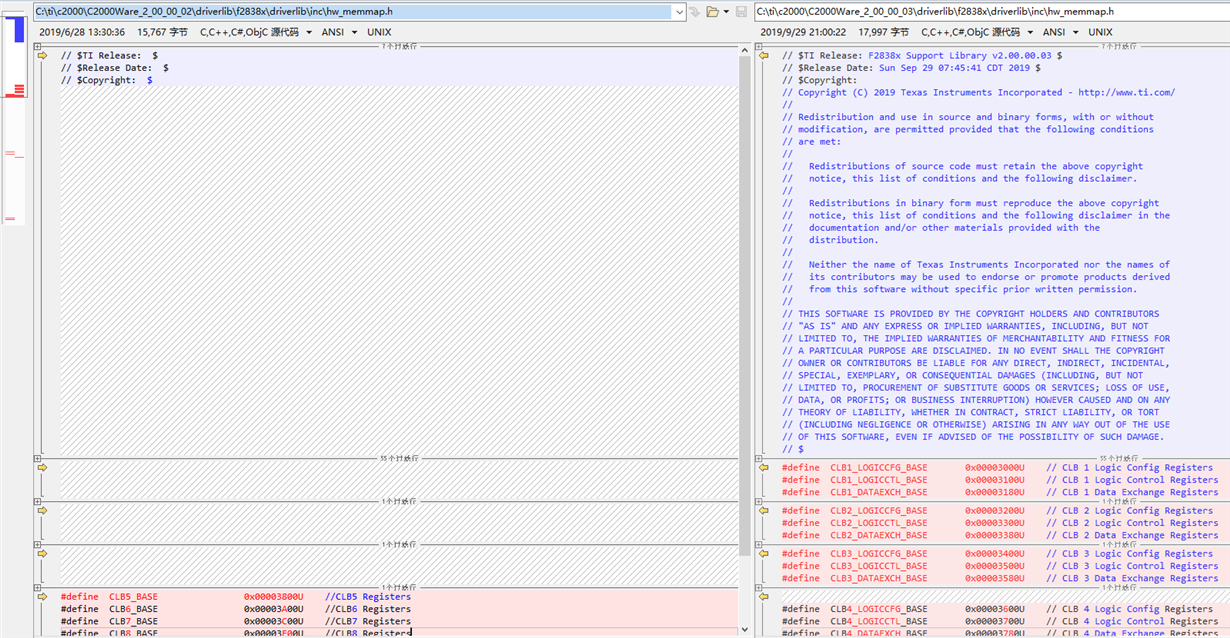Screen dimensions: 1230x638
Task: Click the 'Redistribution and use in source and binary forms' line
Action: pos(967,117)
